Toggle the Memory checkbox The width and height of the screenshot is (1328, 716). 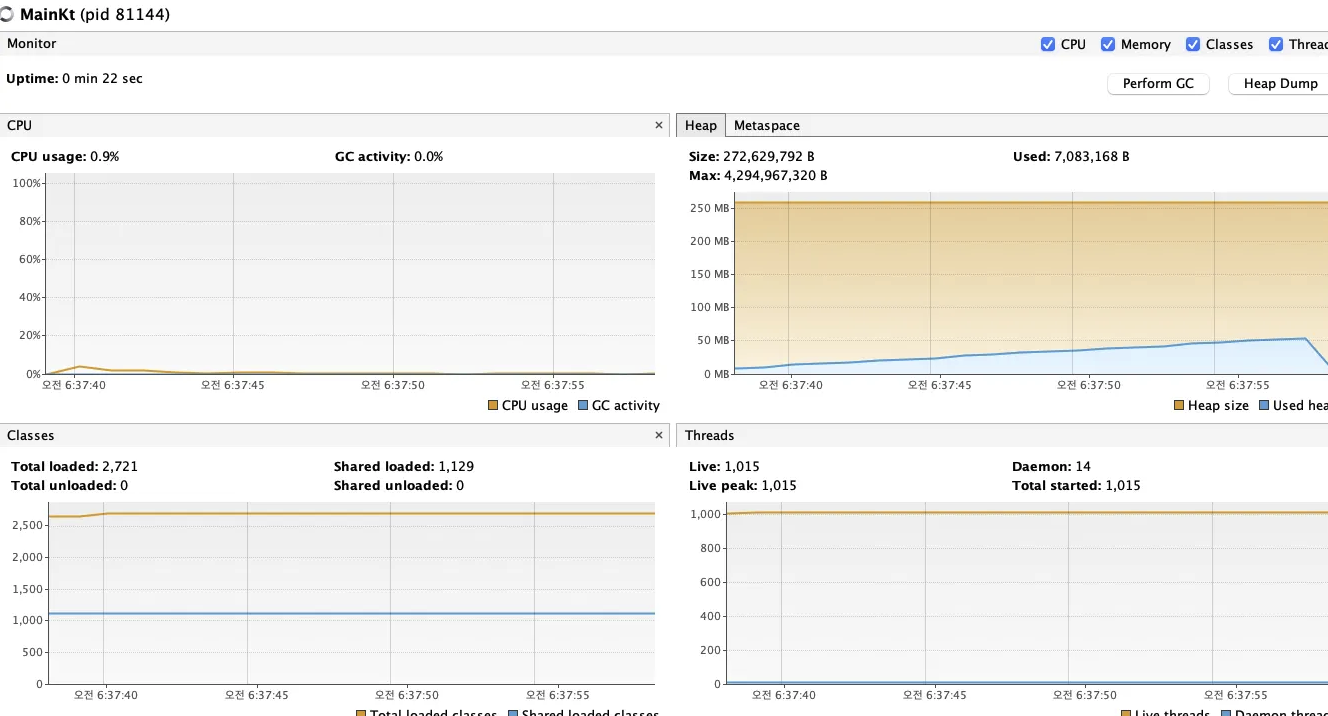coord(1108,44)
